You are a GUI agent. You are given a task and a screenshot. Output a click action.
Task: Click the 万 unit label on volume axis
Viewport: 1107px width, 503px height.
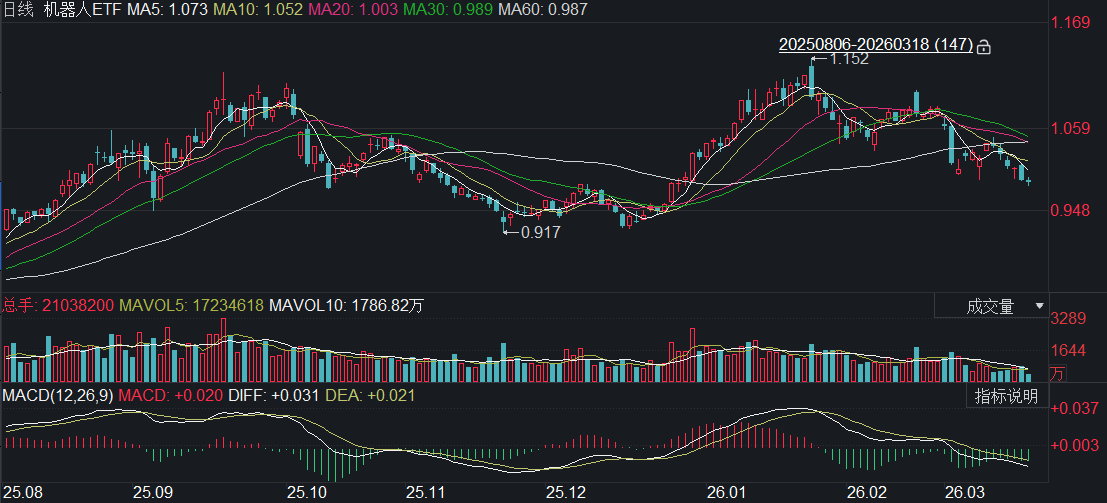point(1057,374)
